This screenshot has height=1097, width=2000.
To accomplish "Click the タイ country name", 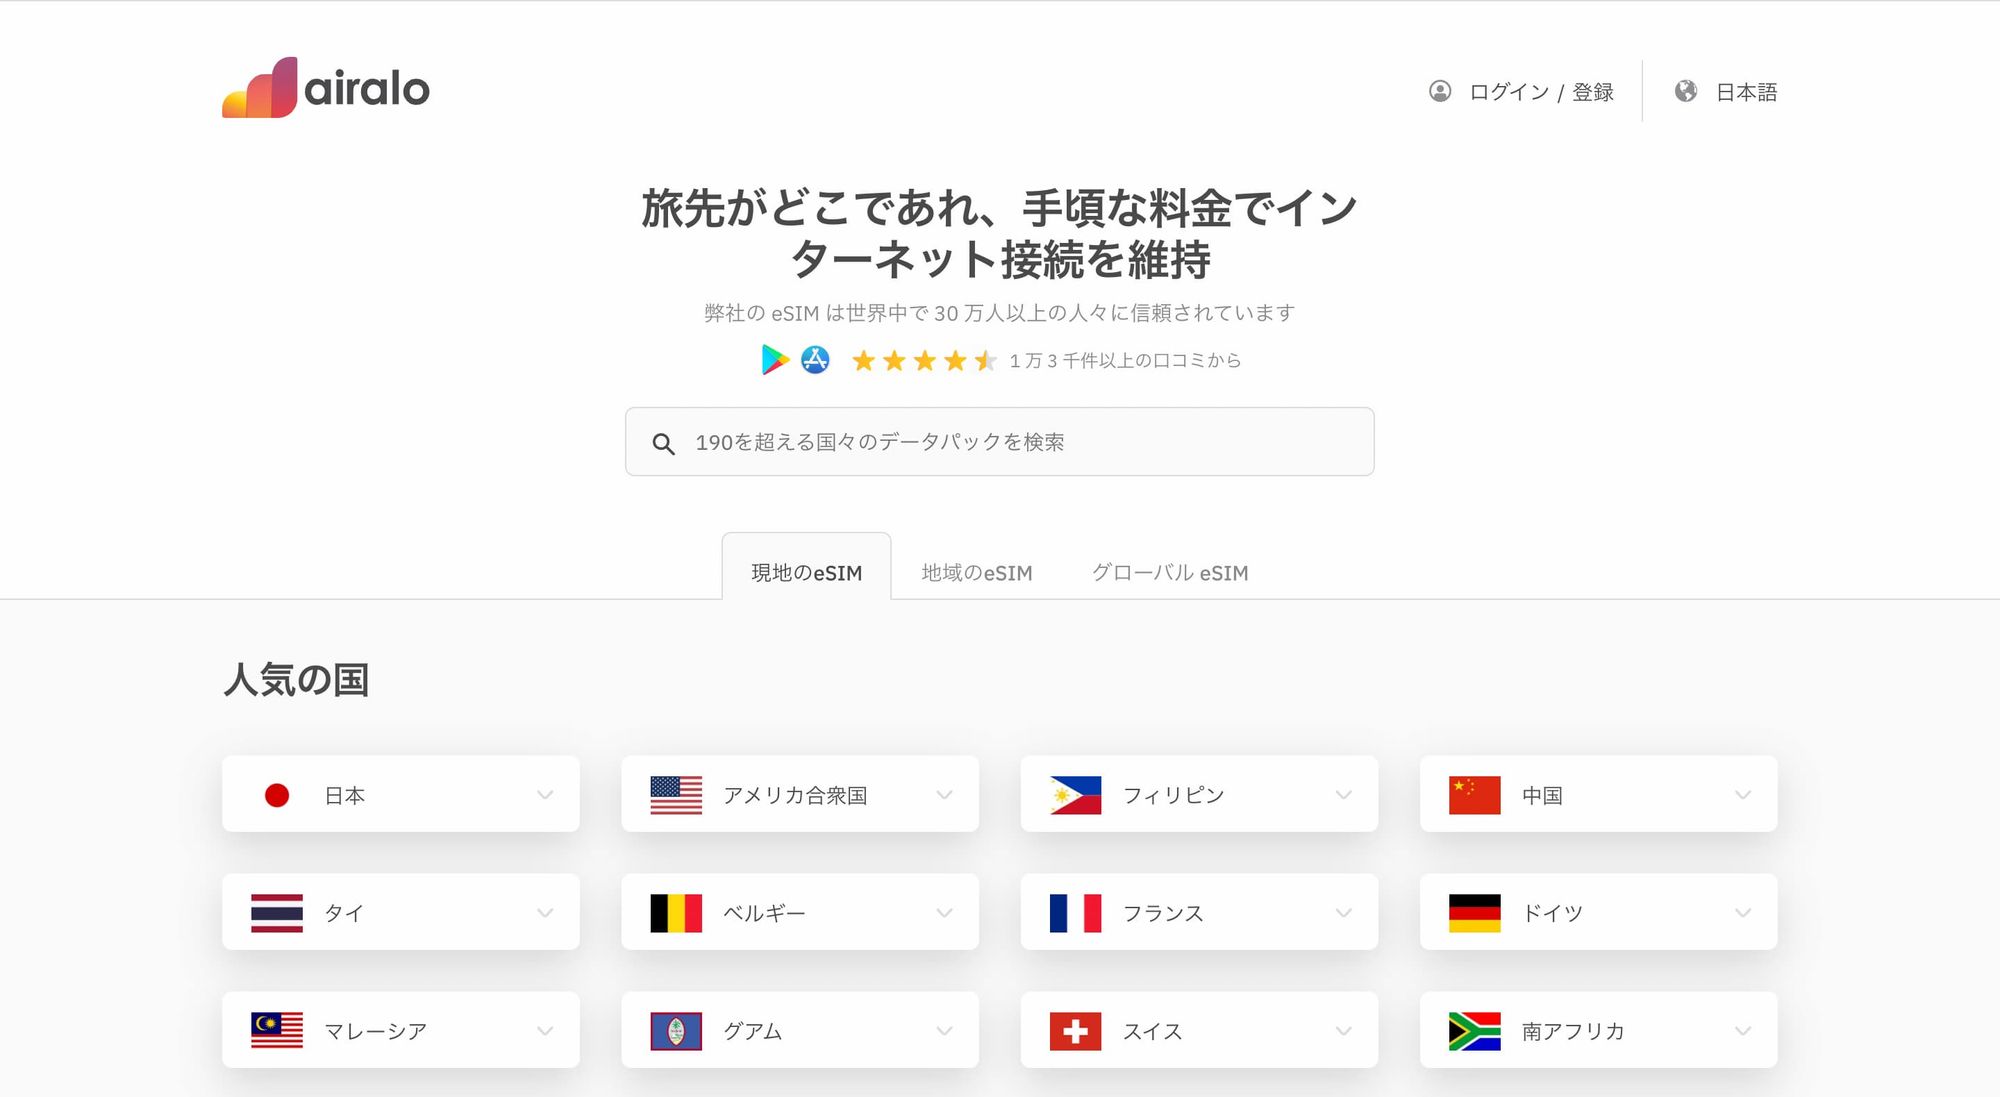I will [x=344, y=914].
